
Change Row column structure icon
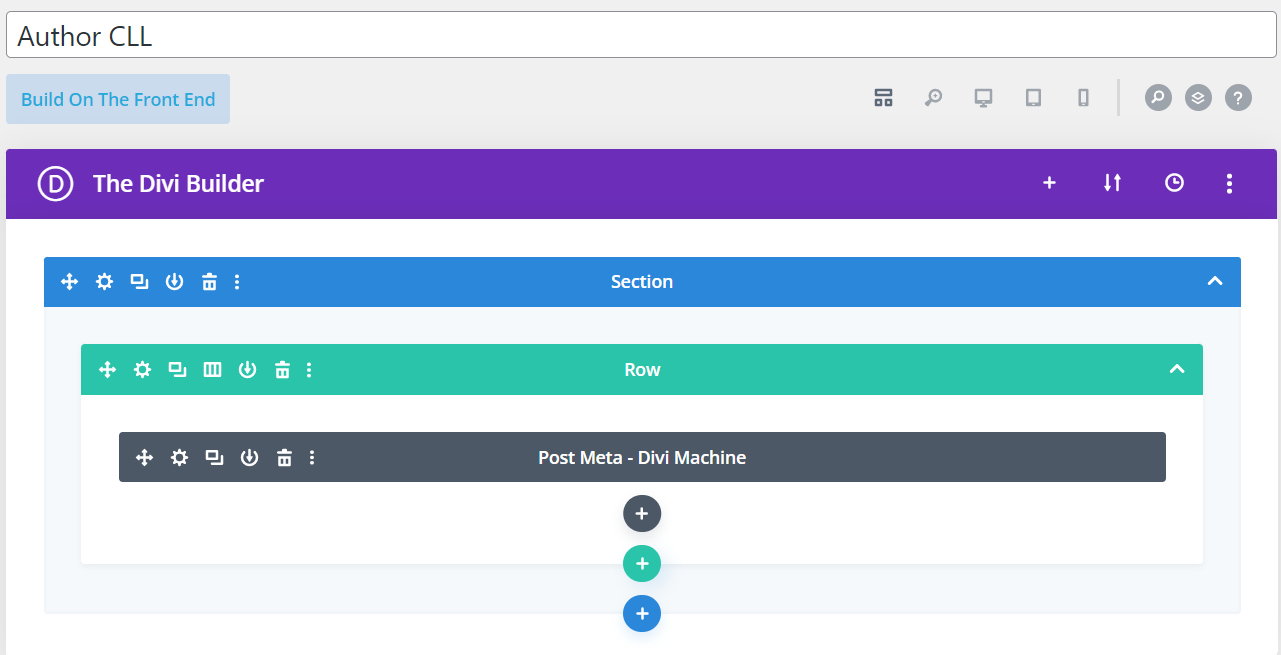pyautogui.click(x=212, y=370)
